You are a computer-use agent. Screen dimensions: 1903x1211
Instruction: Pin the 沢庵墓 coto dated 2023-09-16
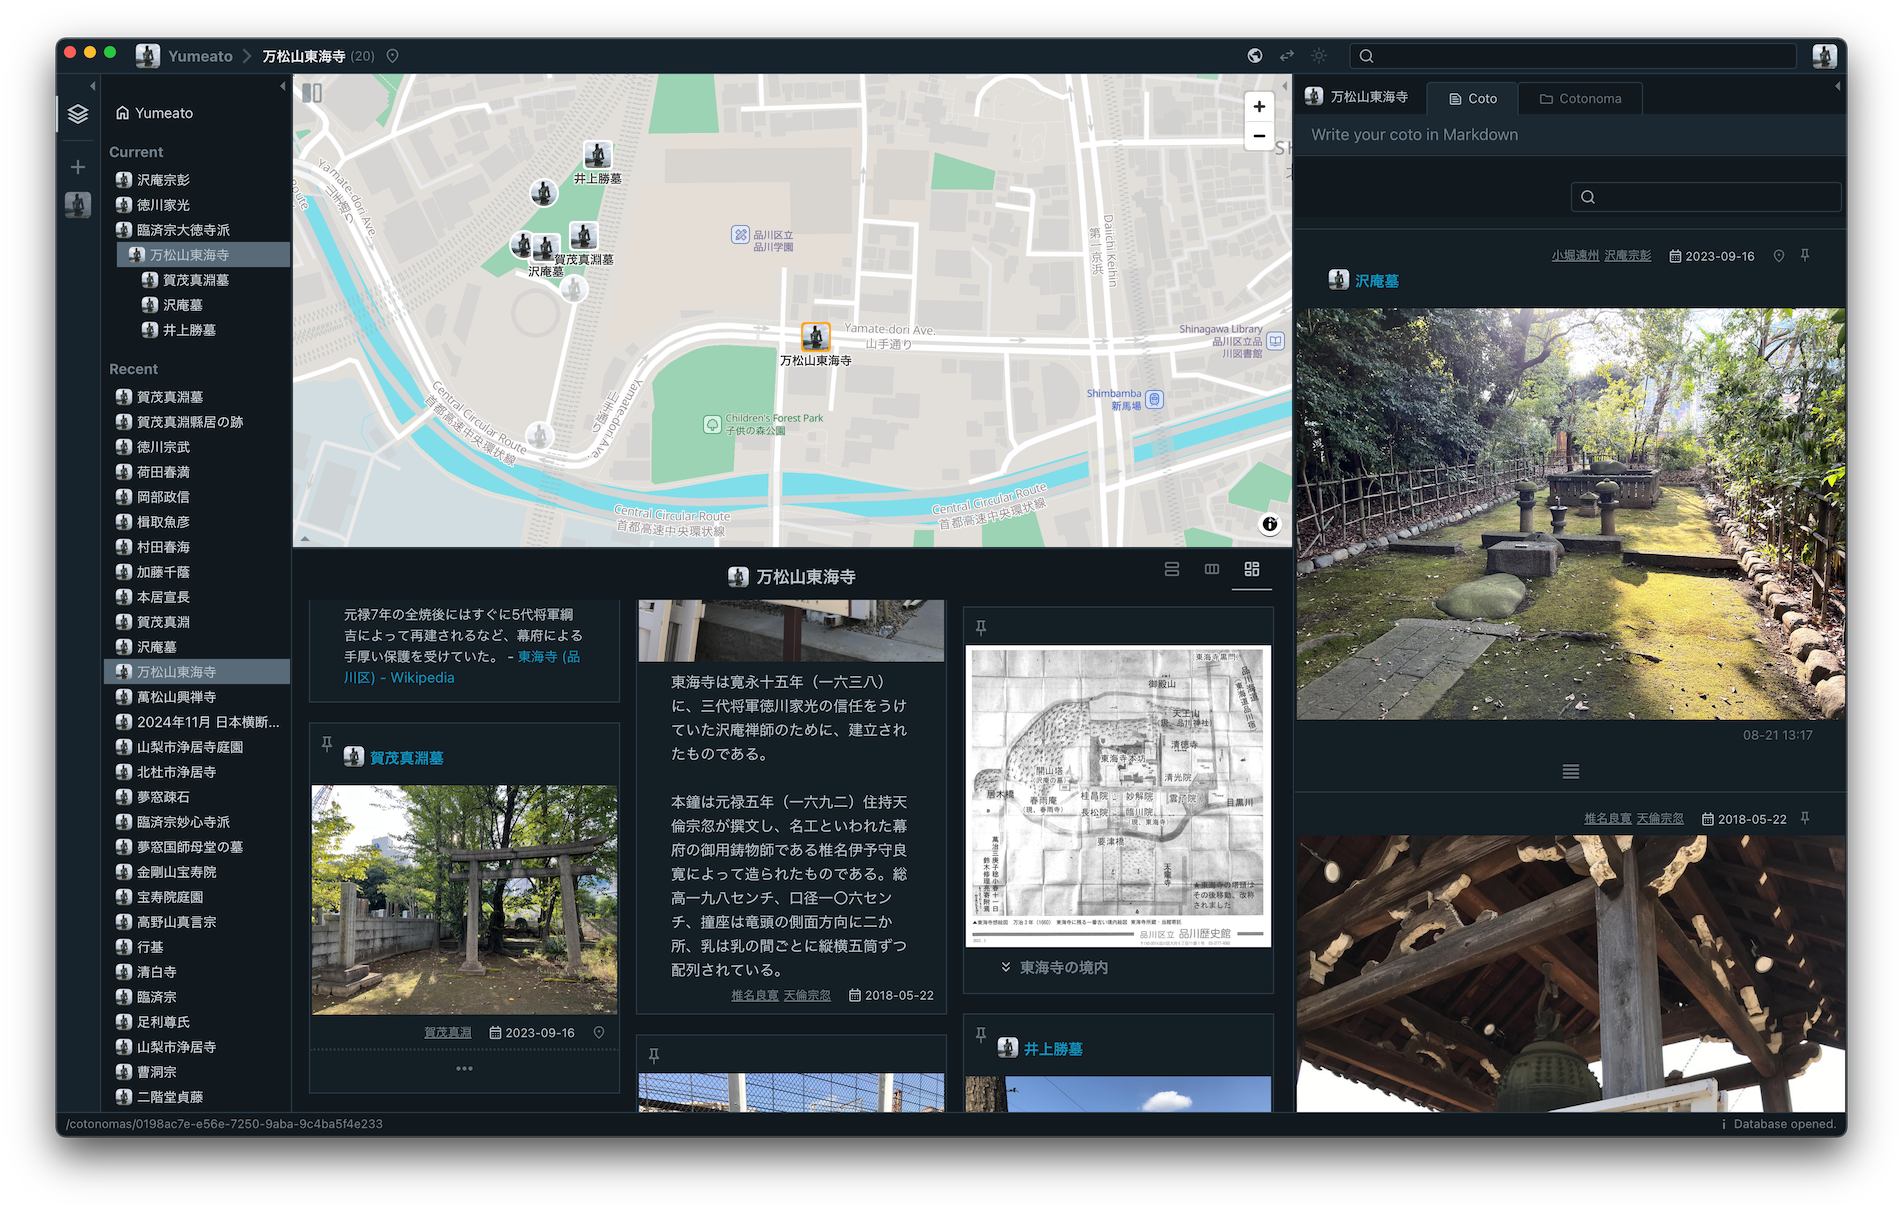point(1805,256)
